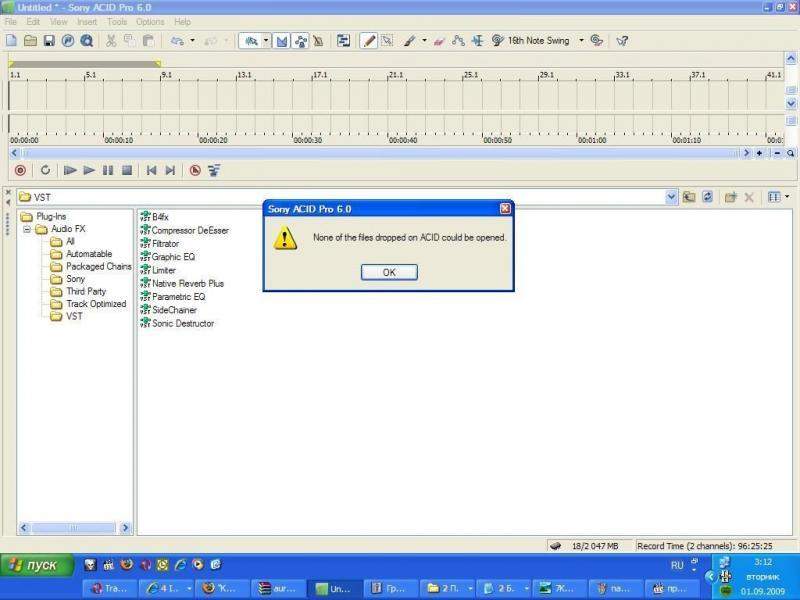The height and width of the screenshot is (600, 800).
Task: Toggle Automatic Crossfades button
Action: tap(281, 41)
